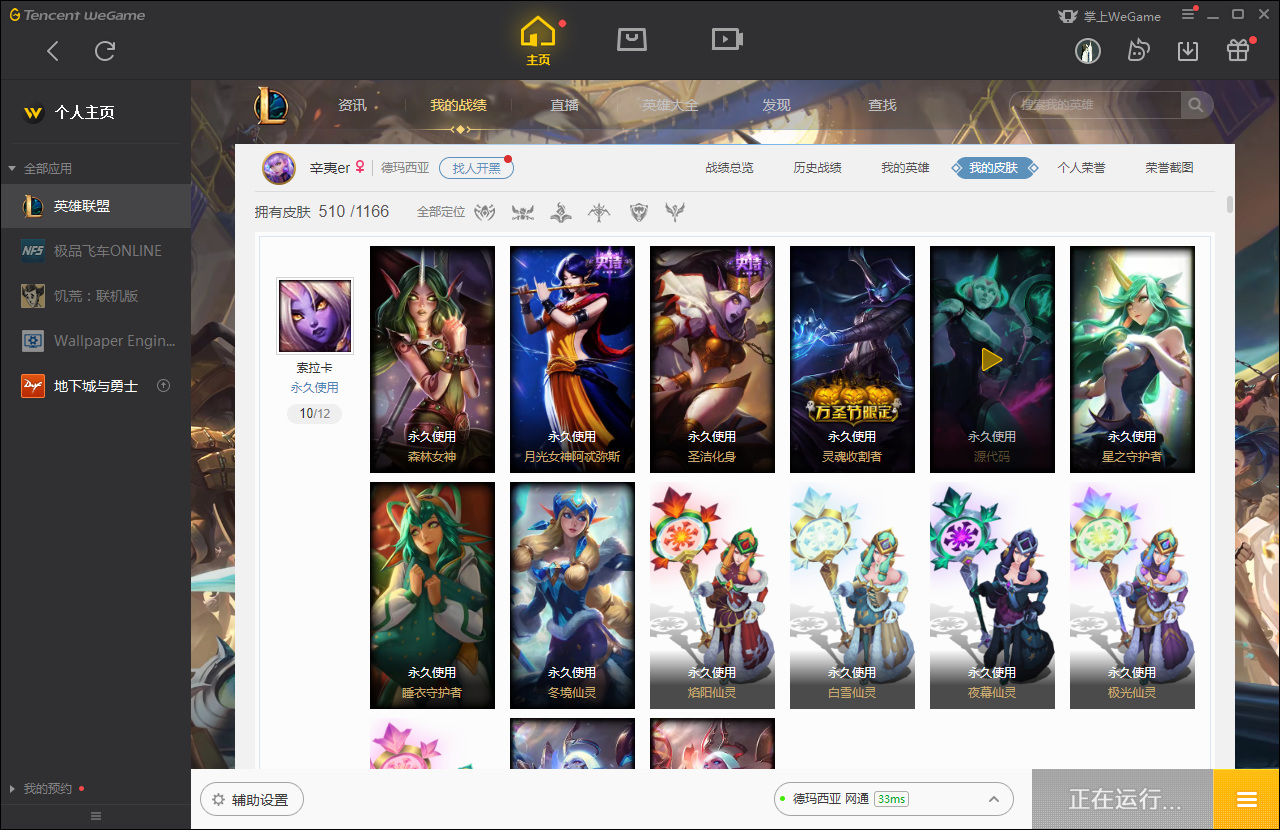Viewport: 1280px width, 830px height.
Task: Open the 资讯 tab
Action: (x=352, y=105)
